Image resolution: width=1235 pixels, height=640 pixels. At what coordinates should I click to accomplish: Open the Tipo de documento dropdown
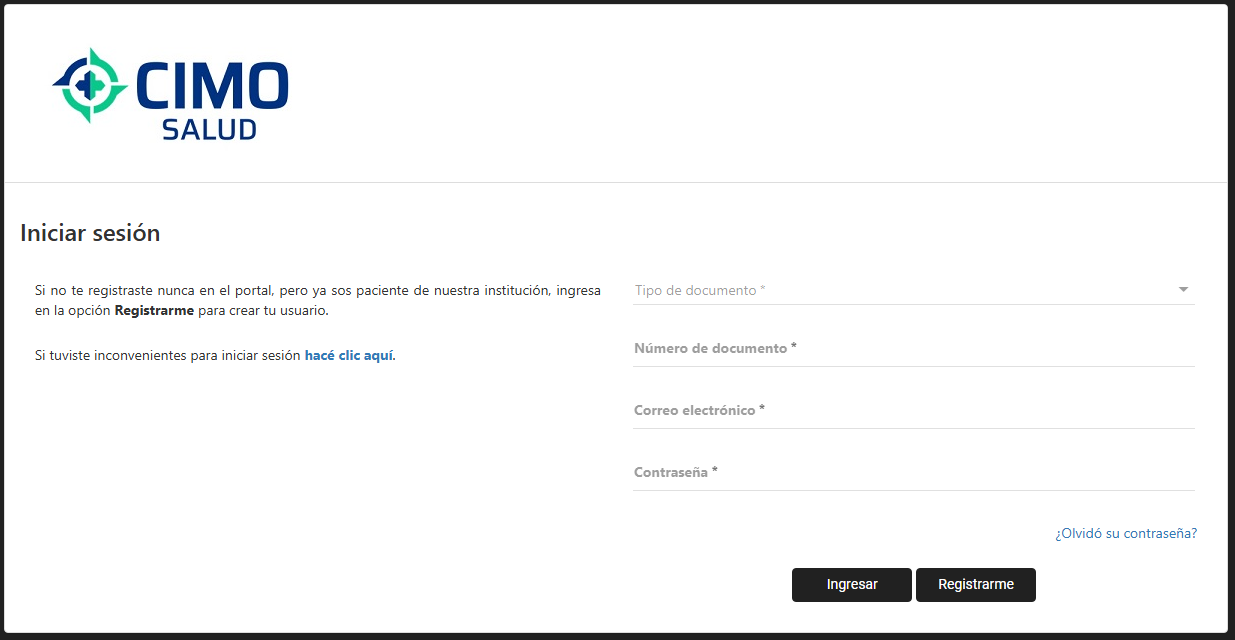[x=900, y=290]
